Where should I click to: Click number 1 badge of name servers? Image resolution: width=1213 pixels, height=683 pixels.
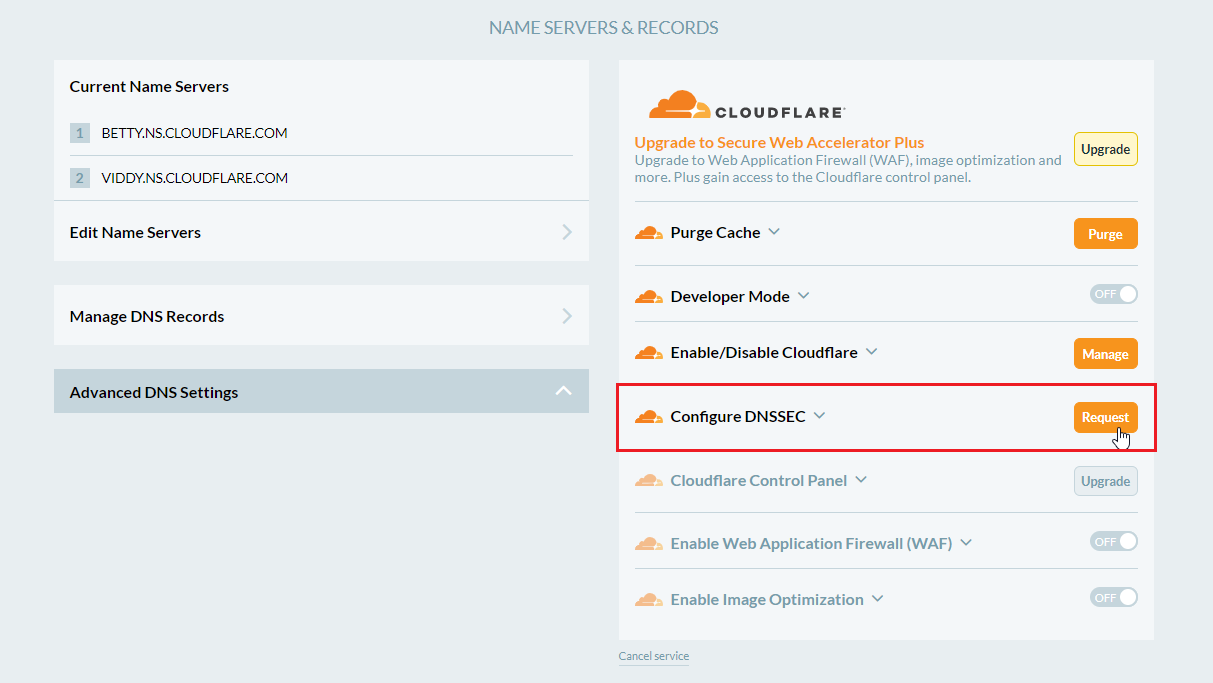pos(80,133)
